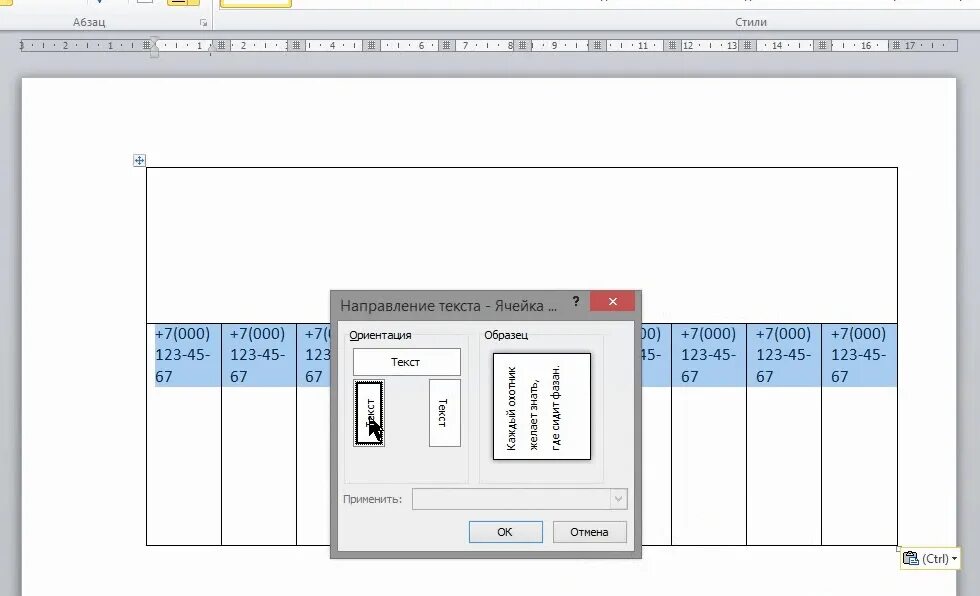This screenshot has height=596, width=980.
Task: Open the Применить dropdown list
Action: [618, 499]
